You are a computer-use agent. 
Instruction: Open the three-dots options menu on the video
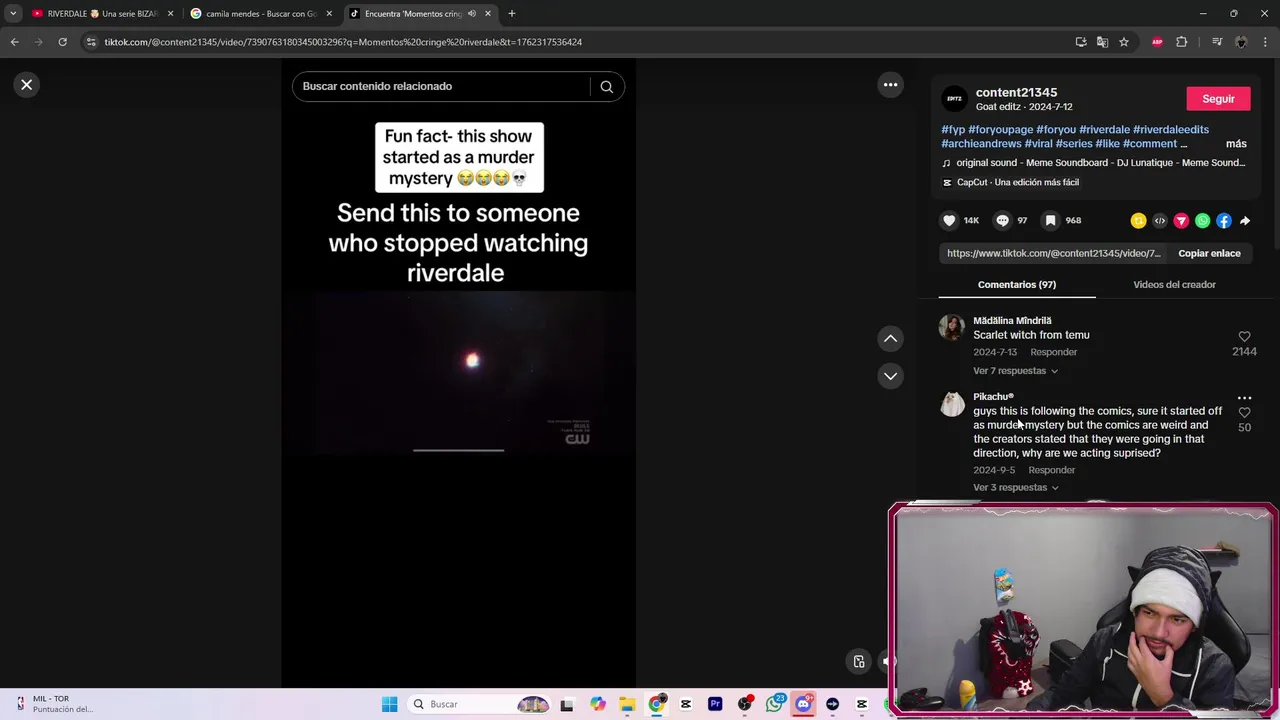(x=890, y=85)
